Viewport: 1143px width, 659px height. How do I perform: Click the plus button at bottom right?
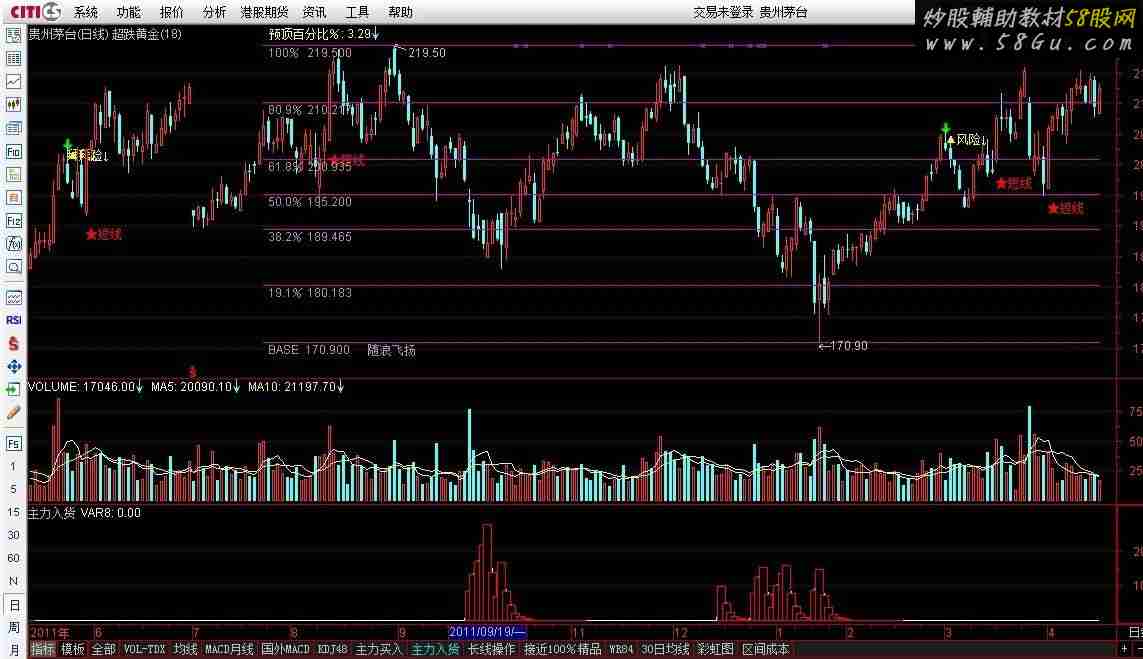pyautogui.click(x=1125, y=648)
